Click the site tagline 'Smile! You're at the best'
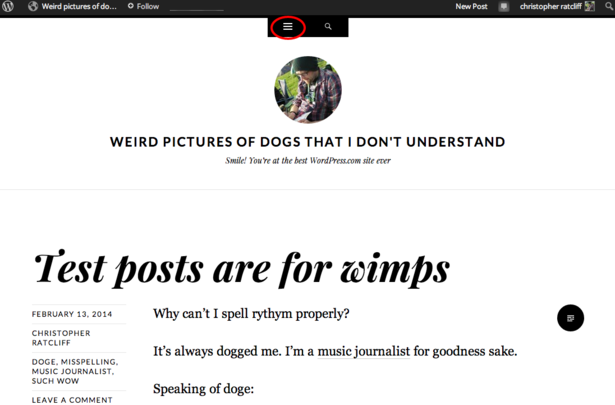This screenshot has height=405, width=615. coord(308,160)
